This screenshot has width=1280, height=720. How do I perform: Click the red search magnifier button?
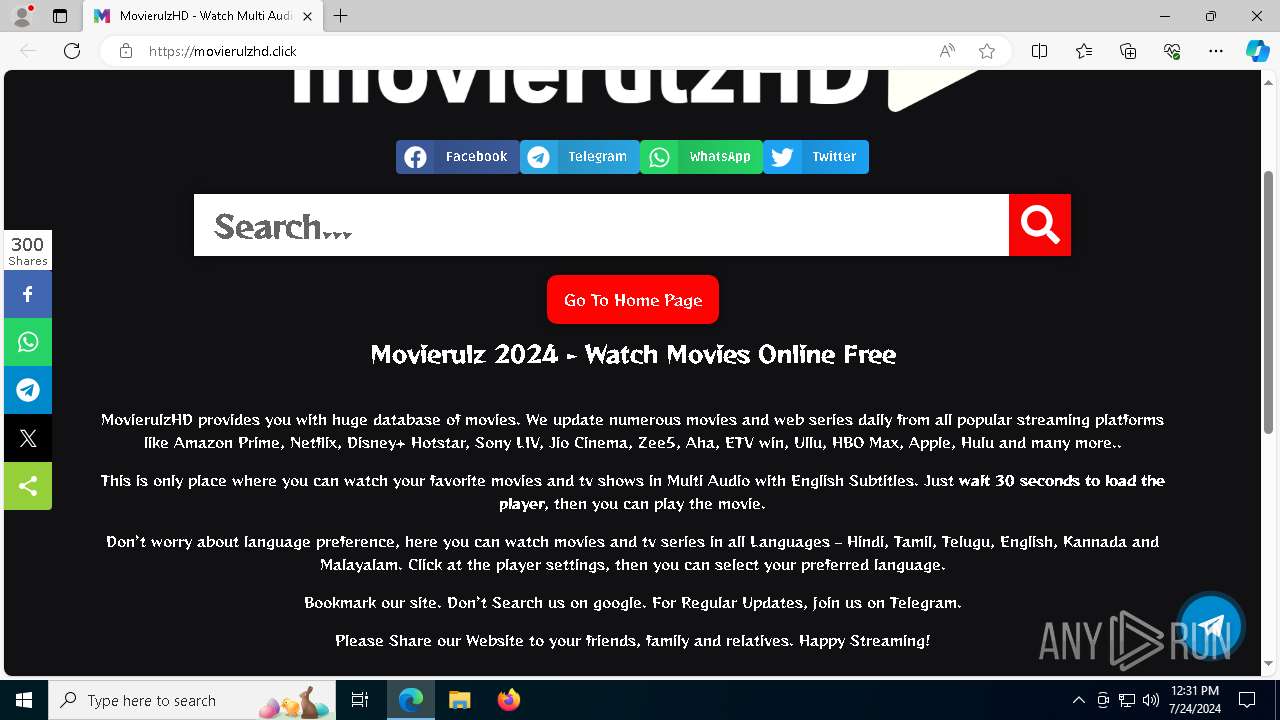pos(1040,225)
